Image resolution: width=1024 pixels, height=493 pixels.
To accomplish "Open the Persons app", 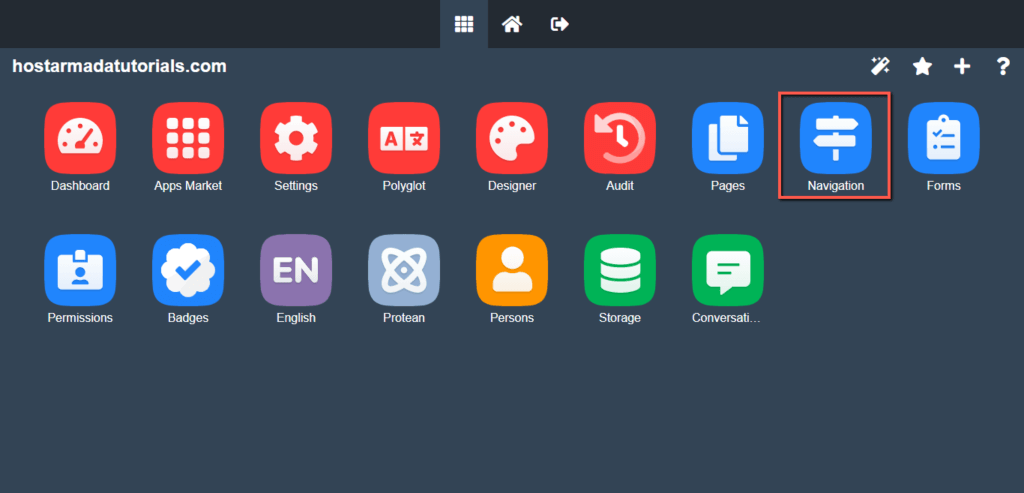I will pos(512,270).
